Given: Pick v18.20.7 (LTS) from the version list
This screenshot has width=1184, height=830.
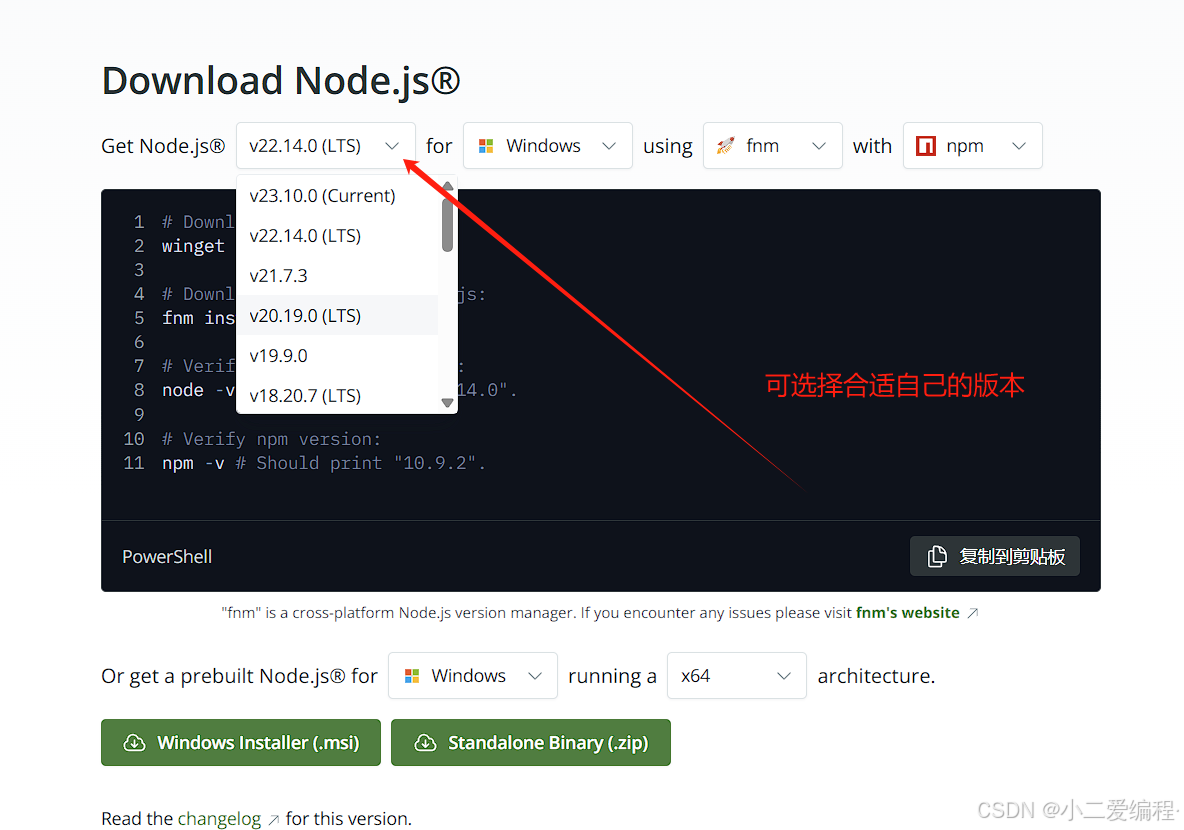Looking at the screenshot, I should pyautogui.click(x=338, y=395).
